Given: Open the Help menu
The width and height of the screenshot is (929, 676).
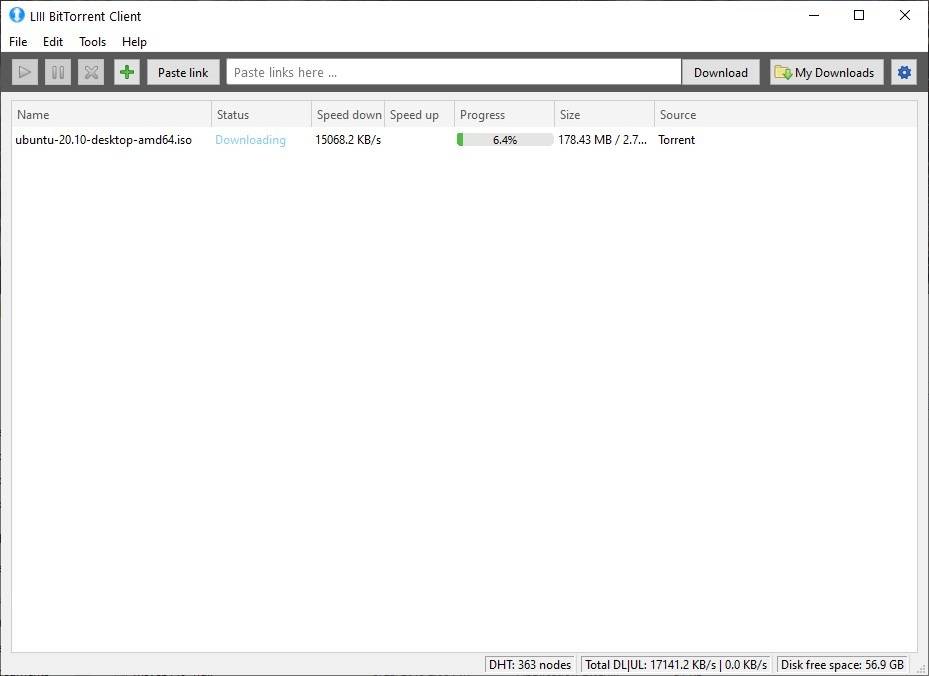Looking at the screenshot, I should click(x=134, y=41).
